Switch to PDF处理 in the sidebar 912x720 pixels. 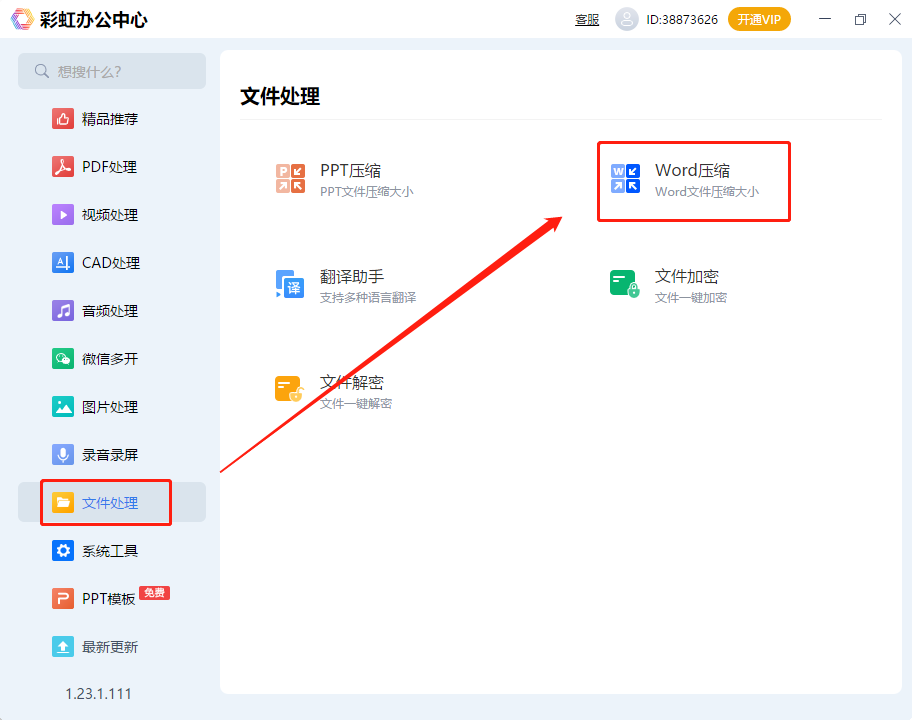pyautogui.click(x=112, y=167)
